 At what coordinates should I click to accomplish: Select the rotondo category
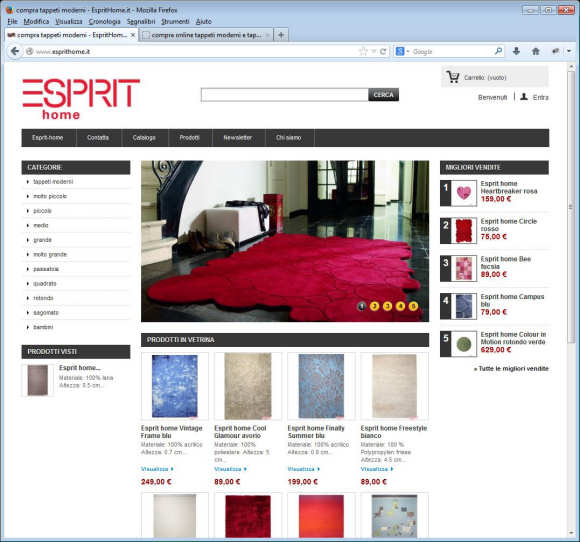click(43, 298)
